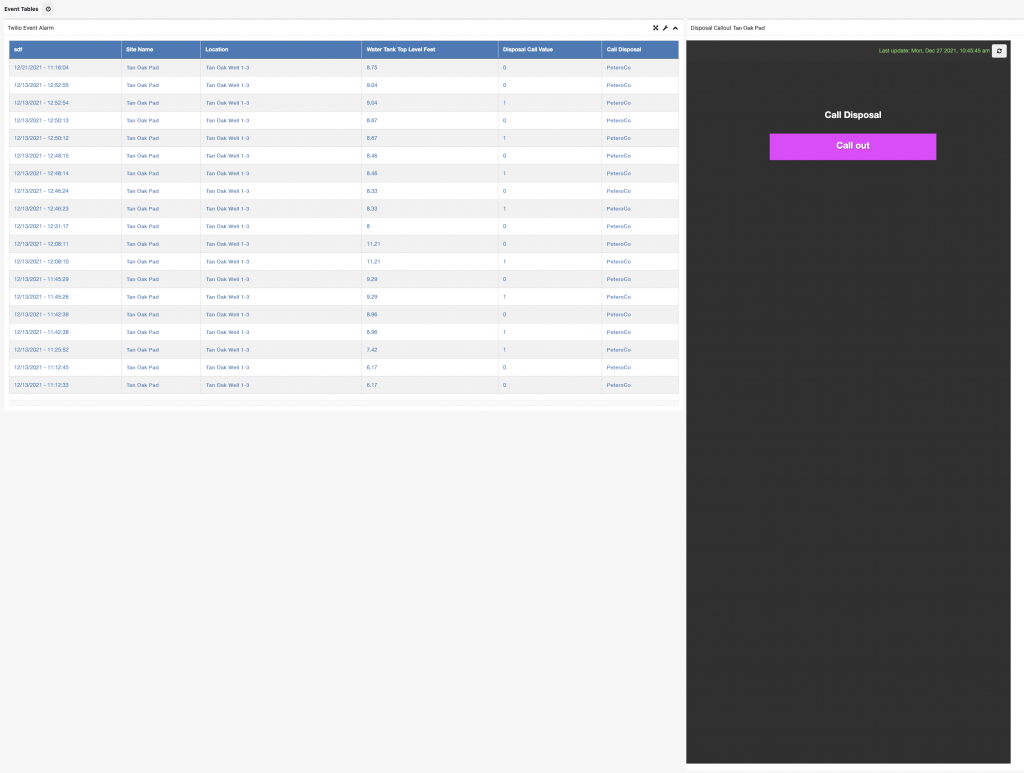Select timestamp 12/13/2021 - 12:50:12
1024x773 pixels.
(x=41, y=138)
